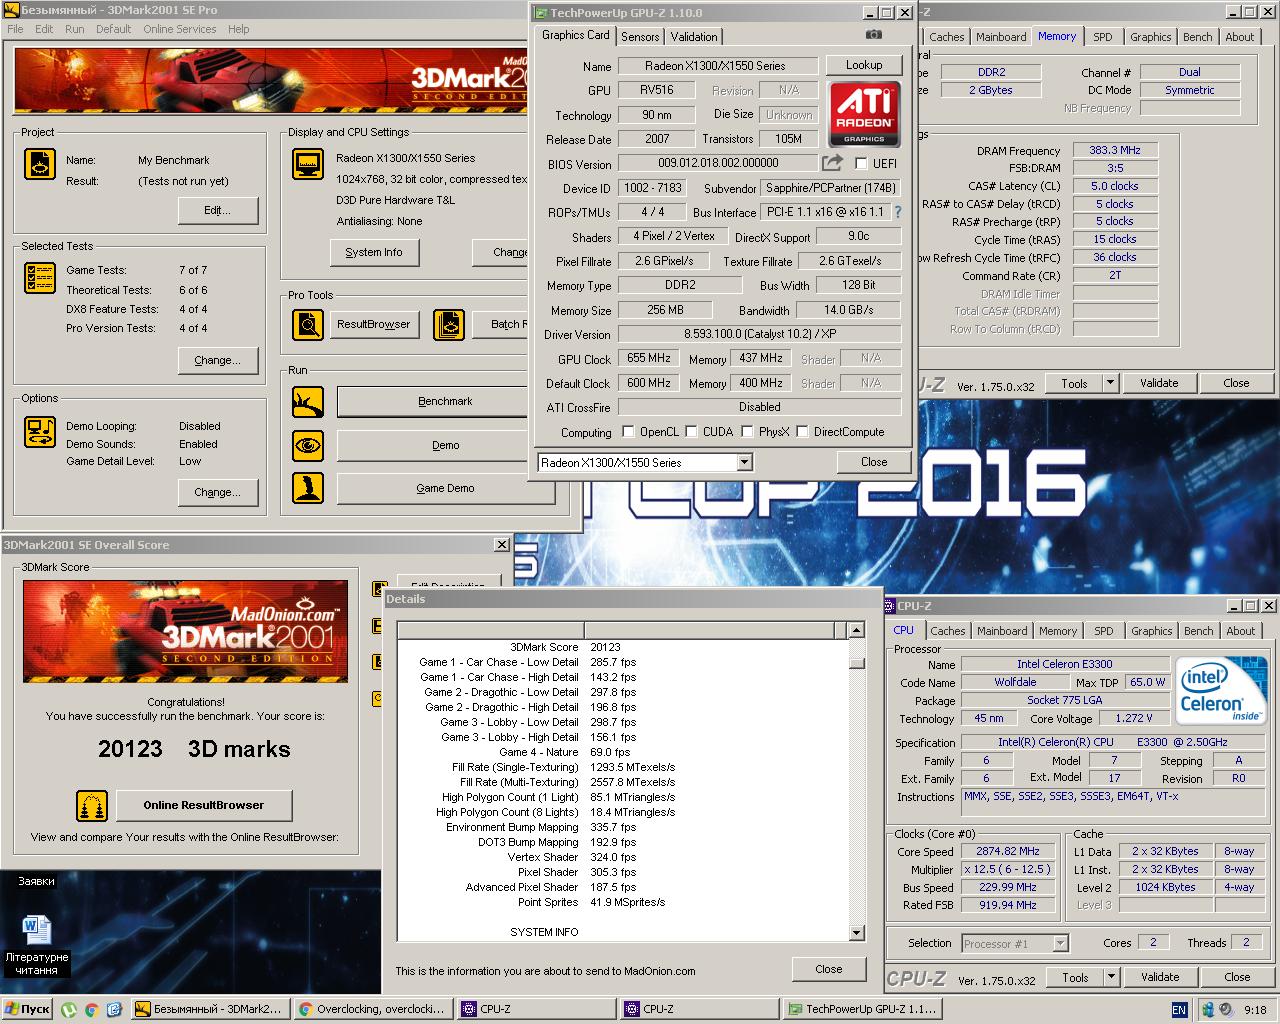This screenshot has height=1024, width=1280.
Task: Click the Online ResultBrowser button
Action: coord(204,805)
